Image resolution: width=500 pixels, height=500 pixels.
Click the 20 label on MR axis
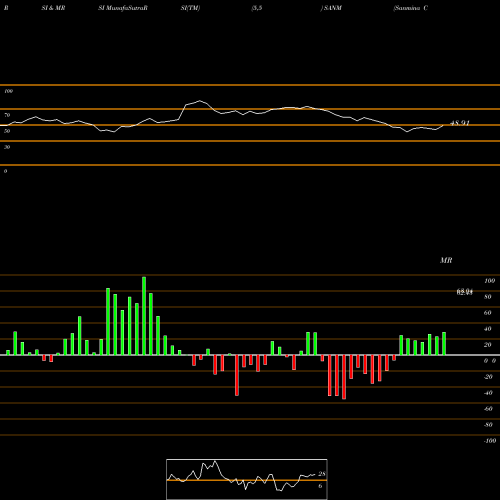point(488,345)
